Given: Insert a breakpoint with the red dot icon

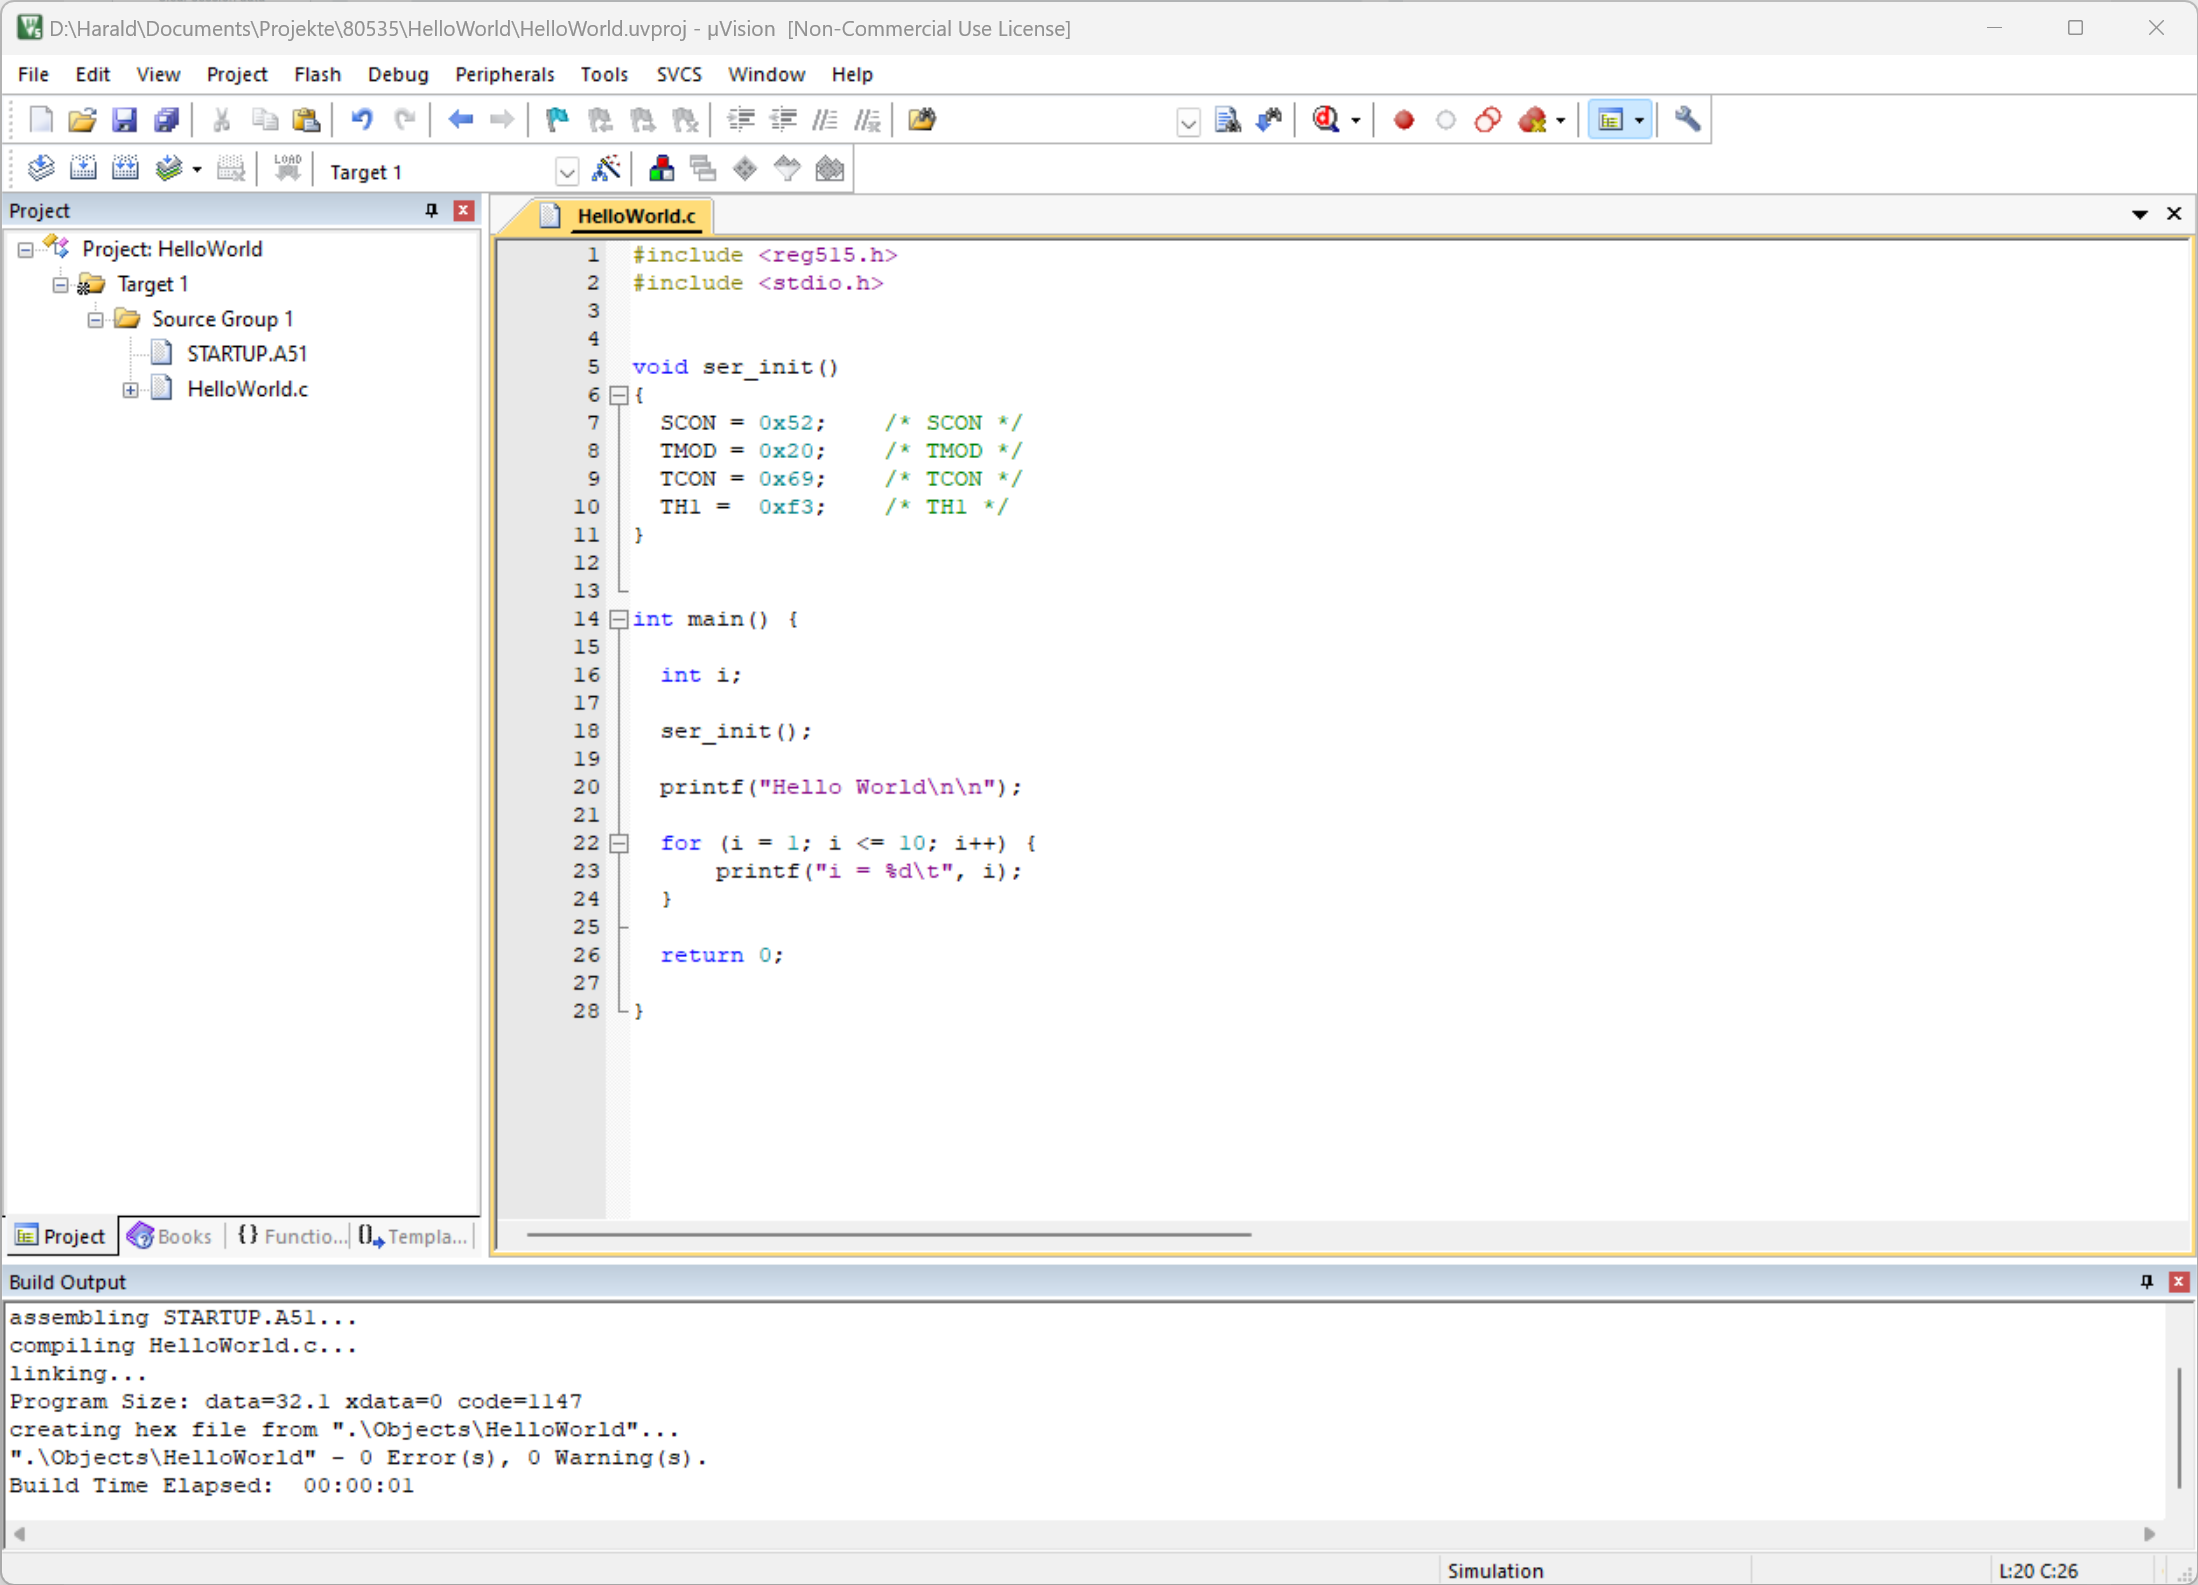Looking at the screenshot, I should (1403, 120).
